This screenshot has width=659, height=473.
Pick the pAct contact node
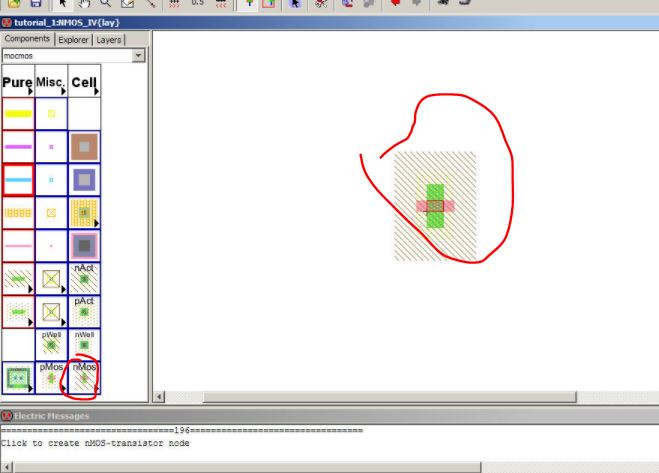click(84, 312)
